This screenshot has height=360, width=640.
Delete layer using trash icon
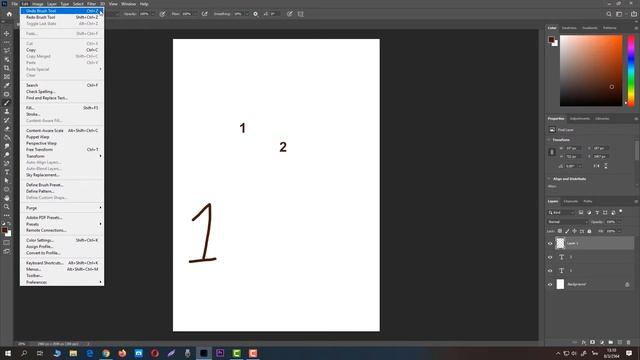[629, 342]
